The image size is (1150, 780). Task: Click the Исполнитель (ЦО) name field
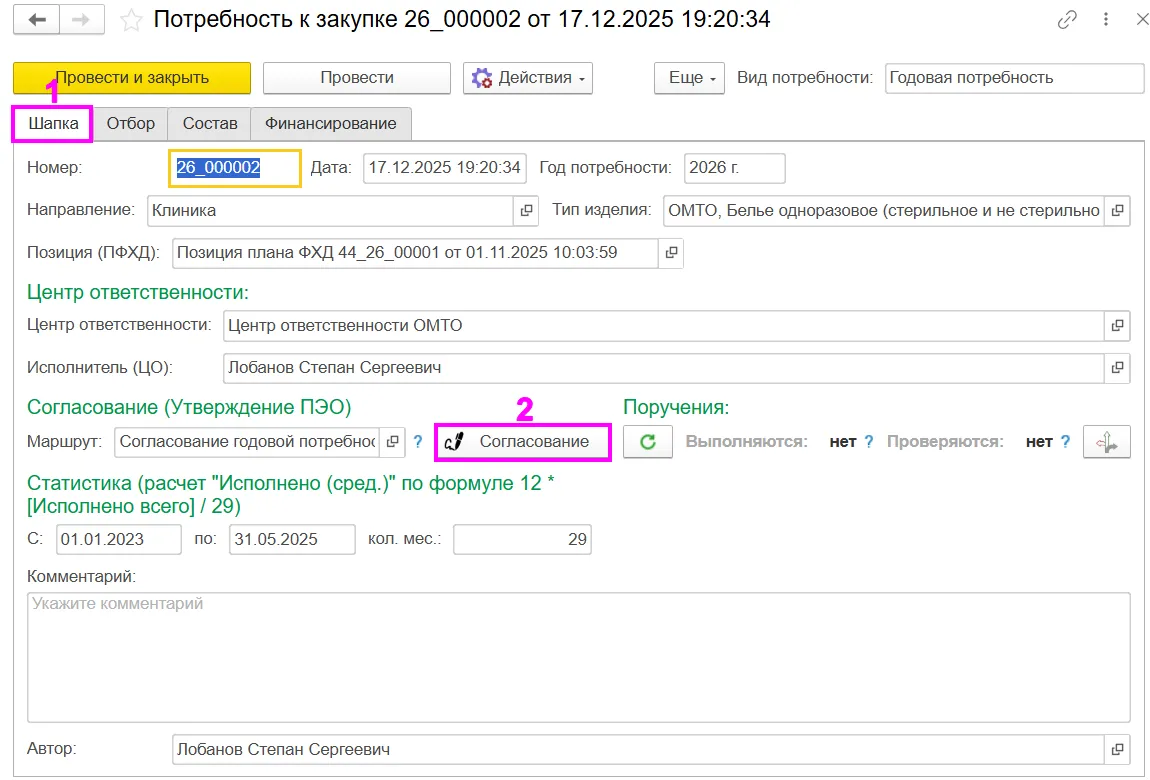pyautogui.click(x=664, y=368)
